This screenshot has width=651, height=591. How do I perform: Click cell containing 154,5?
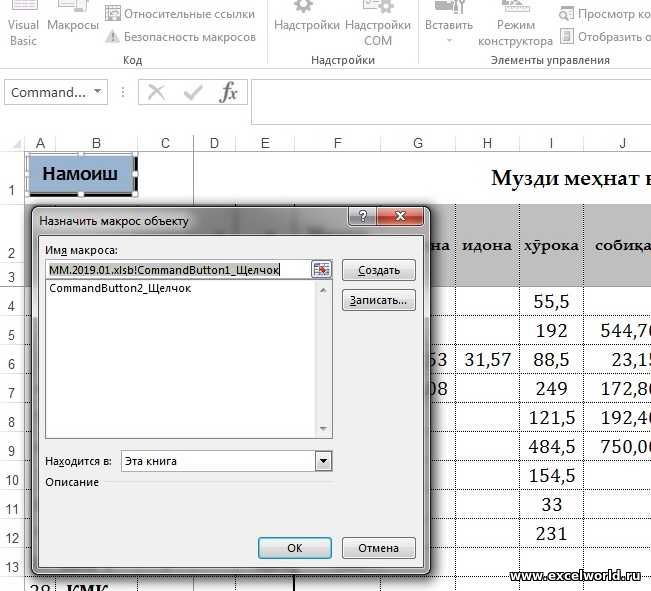(551, 476)
